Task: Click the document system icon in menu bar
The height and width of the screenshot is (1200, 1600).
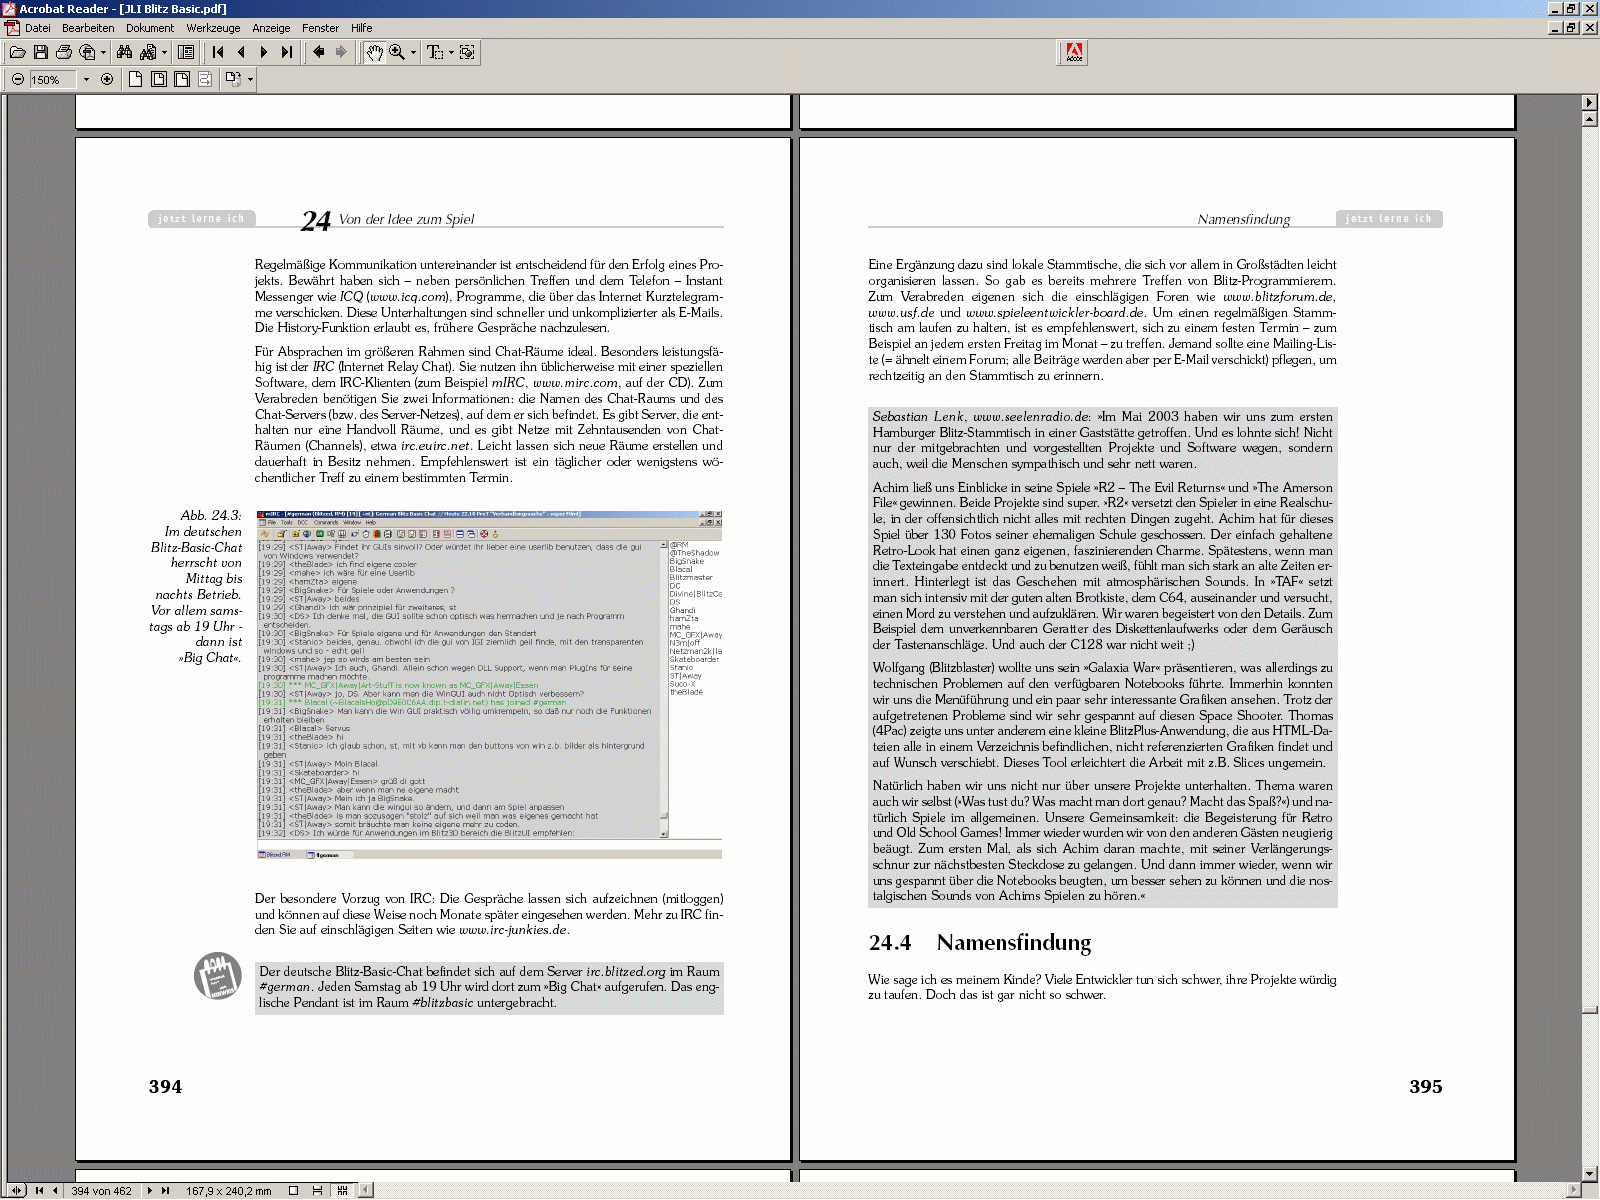Action: [12, 28]
